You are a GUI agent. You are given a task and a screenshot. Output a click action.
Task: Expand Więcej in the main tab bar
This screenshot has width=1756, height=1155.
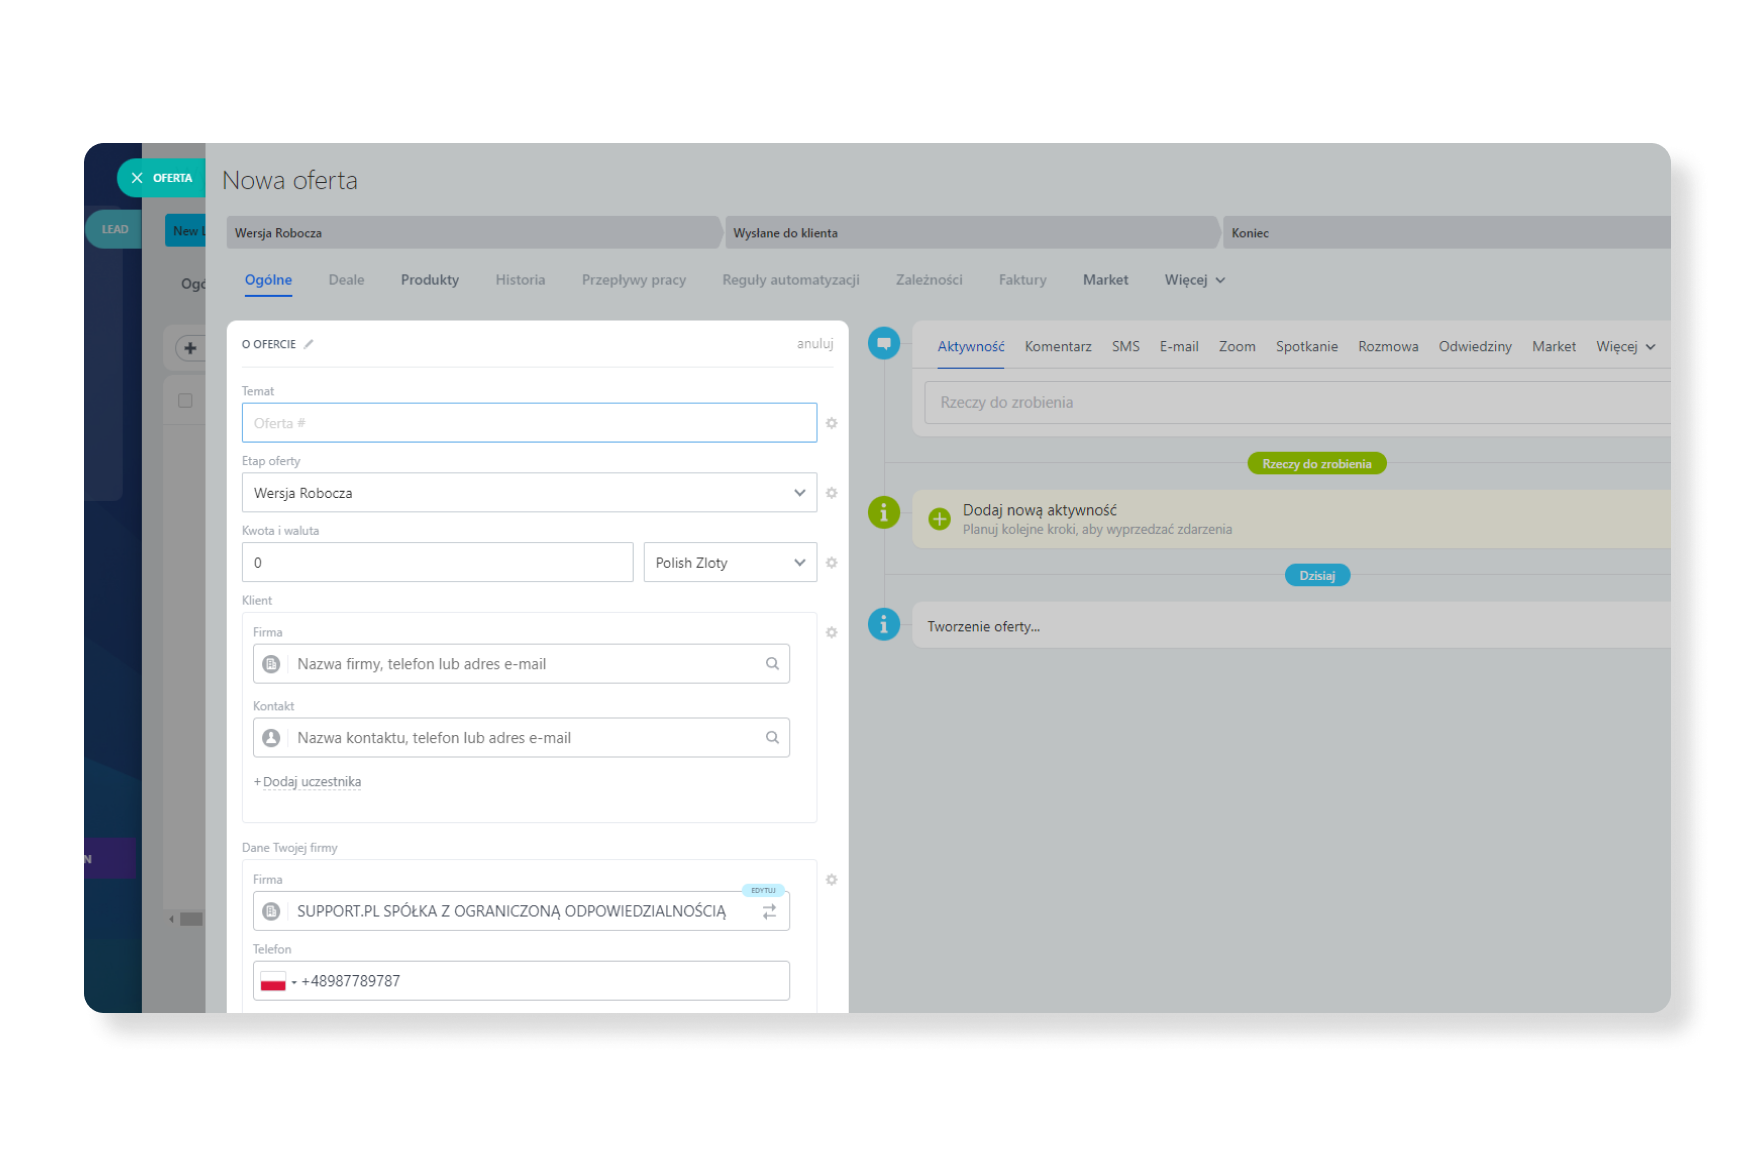1194,280
